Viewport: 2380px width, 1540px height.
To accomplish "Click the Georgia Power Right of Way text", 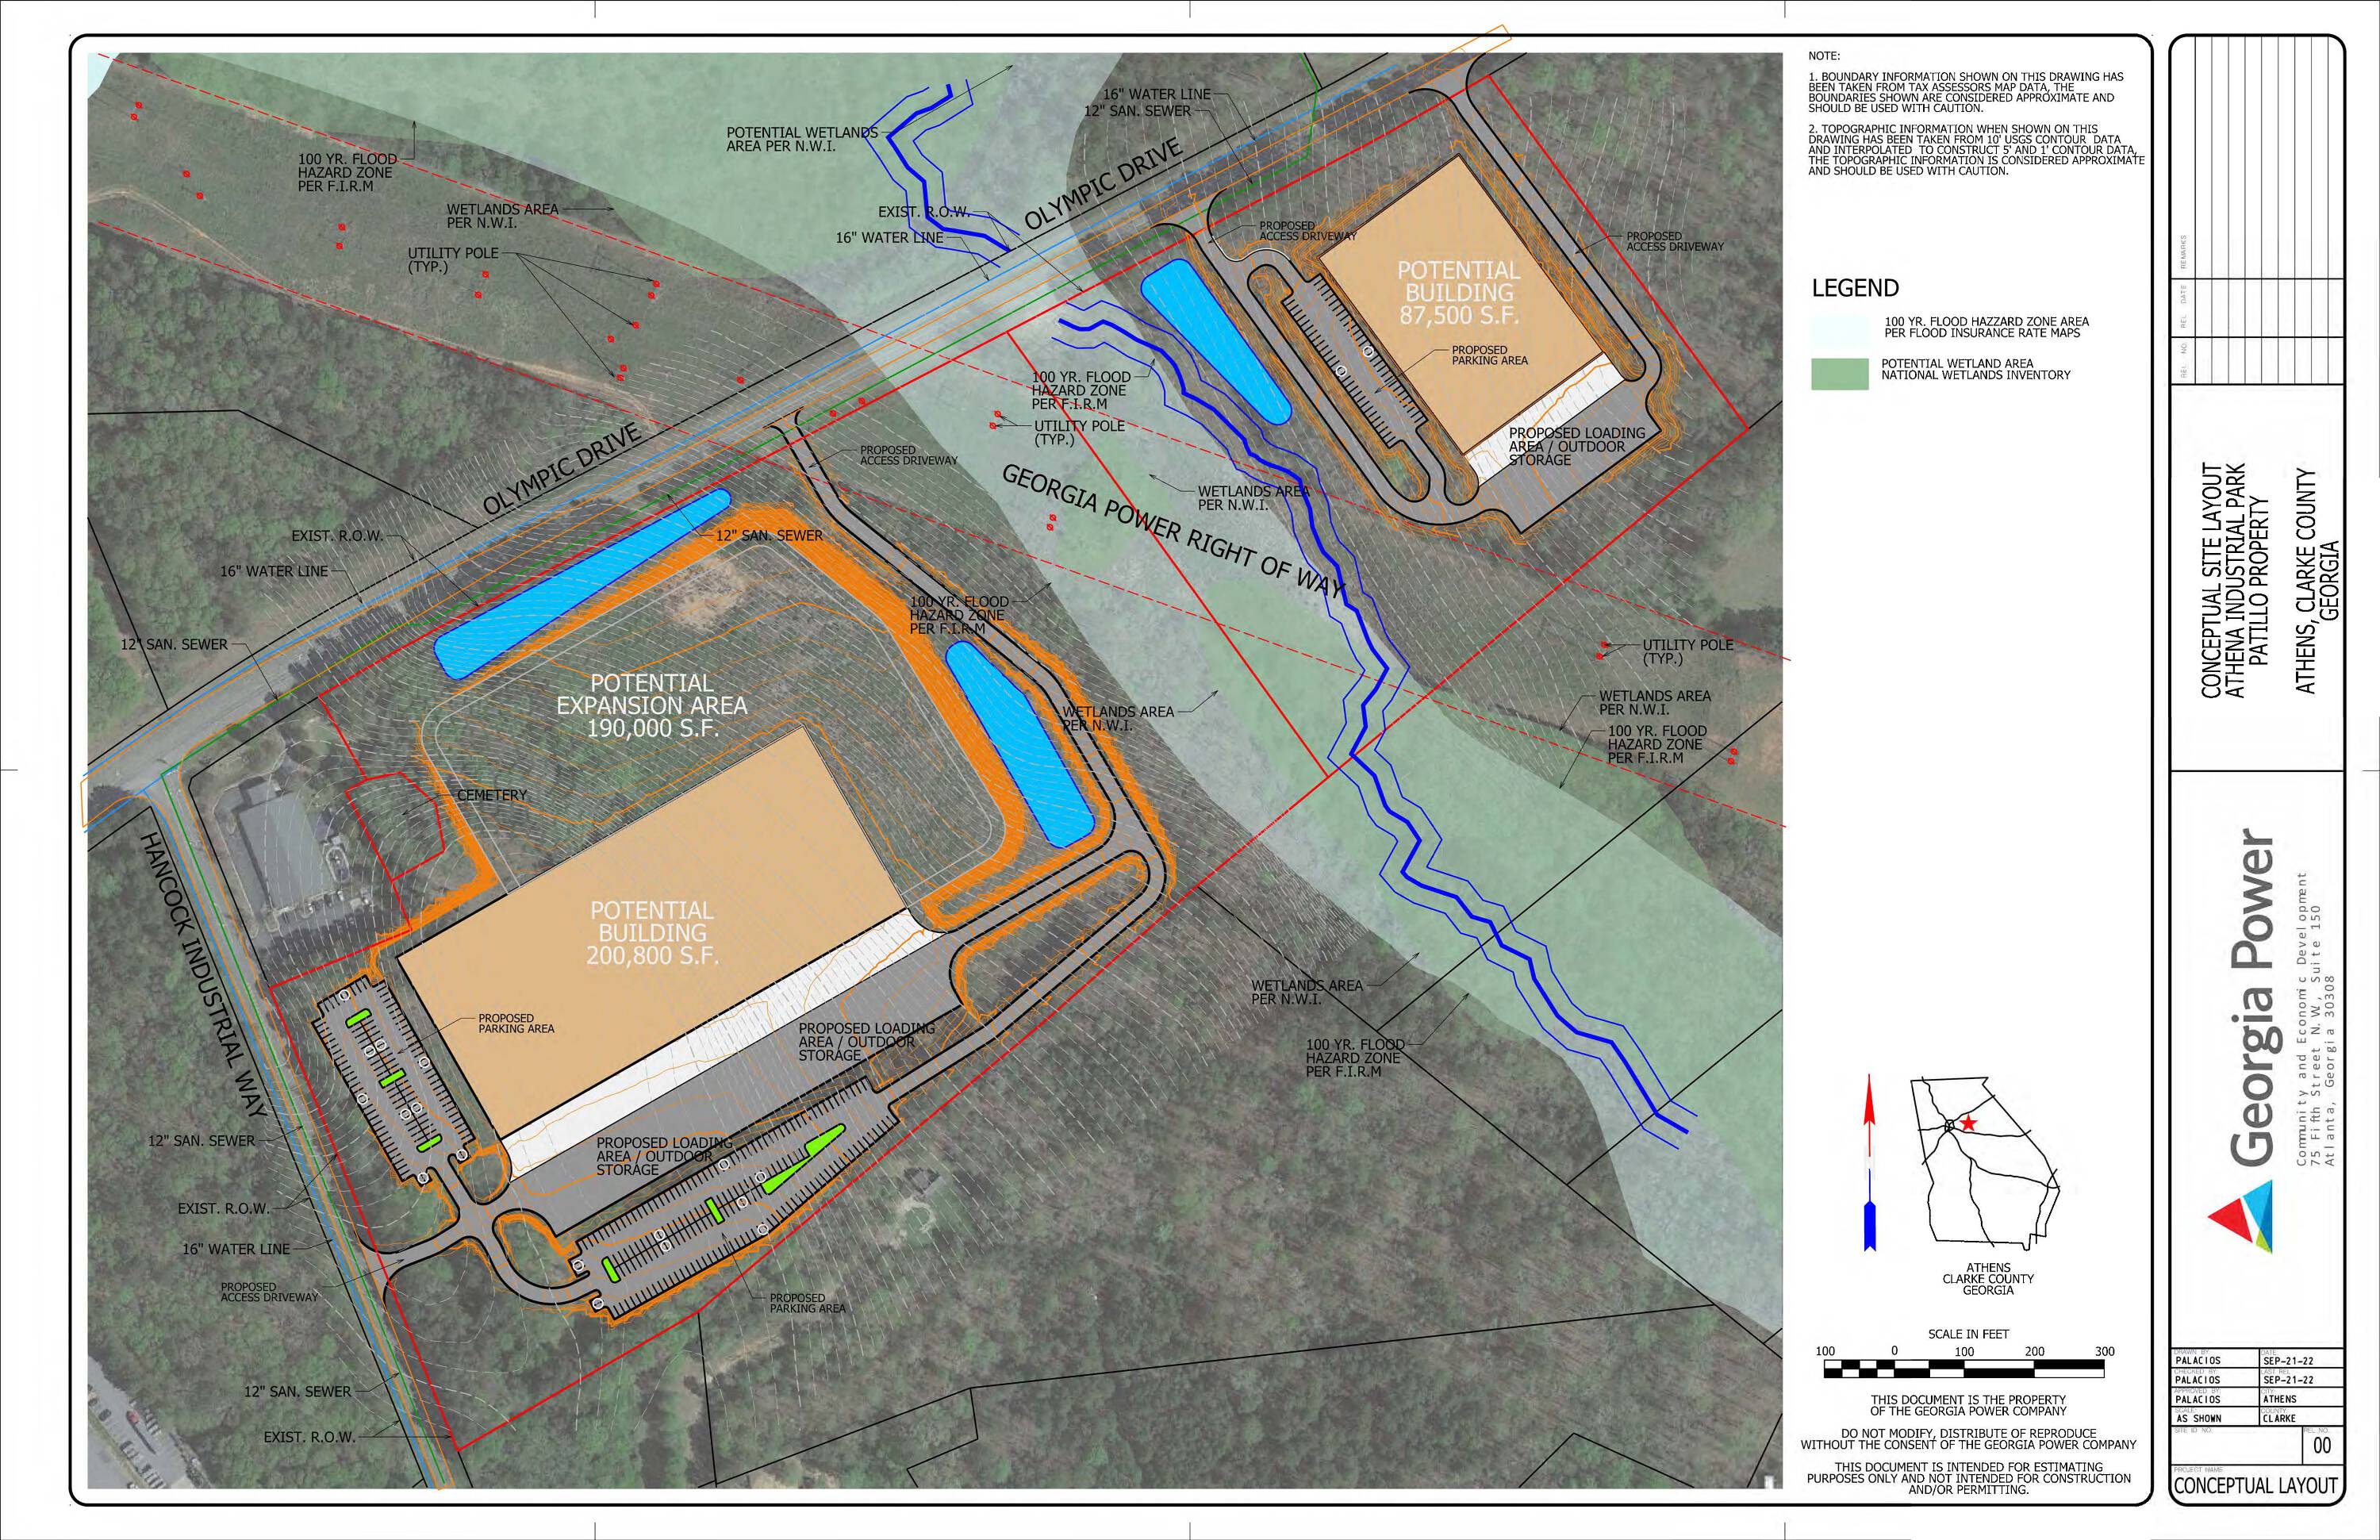I will (x=1175, y=532).
